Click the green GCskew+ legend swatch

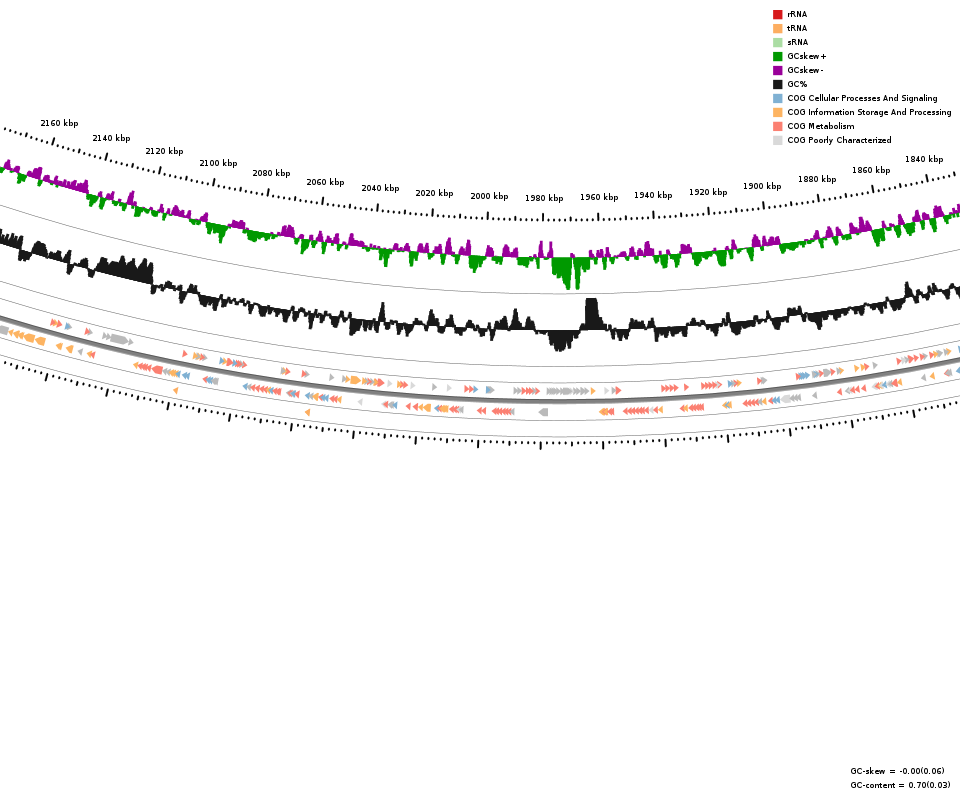point(778,56)
